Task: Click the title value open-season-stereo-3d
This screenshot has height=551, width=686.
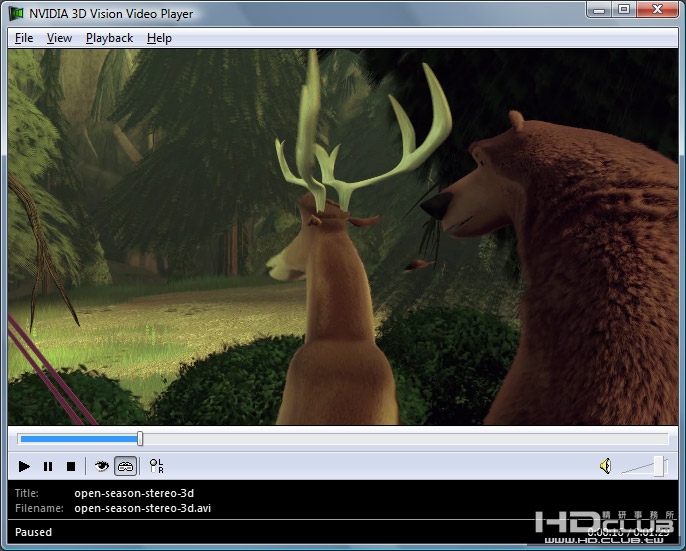Action: (134, 493)
